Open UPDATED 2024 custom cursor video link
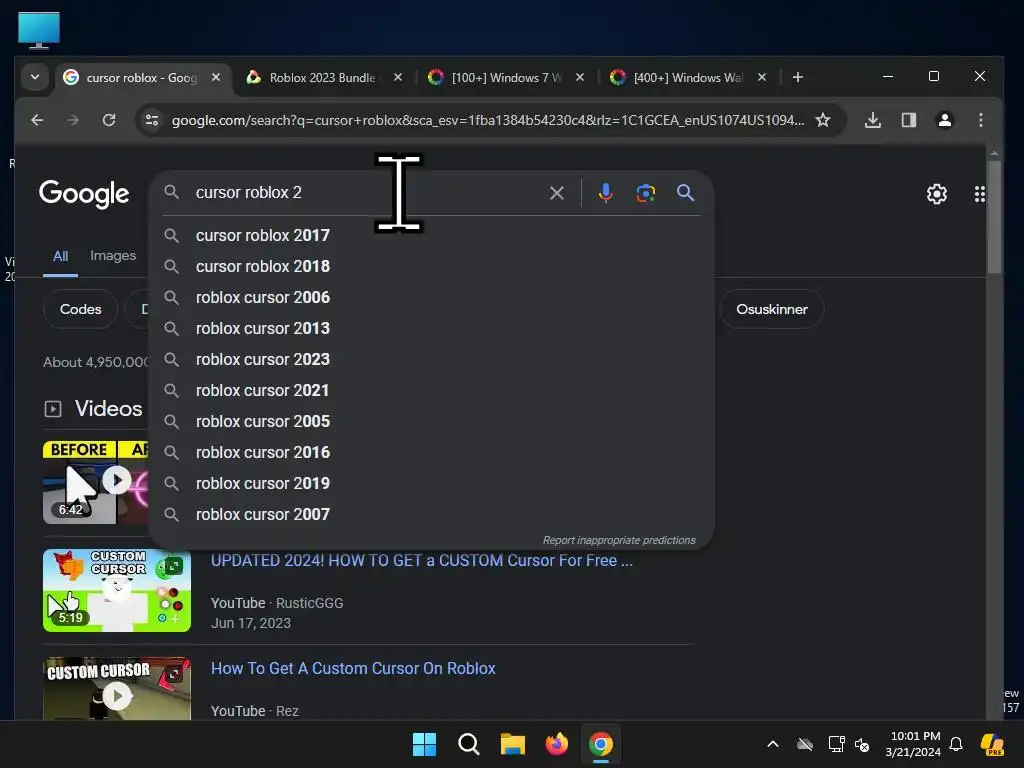This screenshot has height=768, width=1024. (x=422, y=560)
